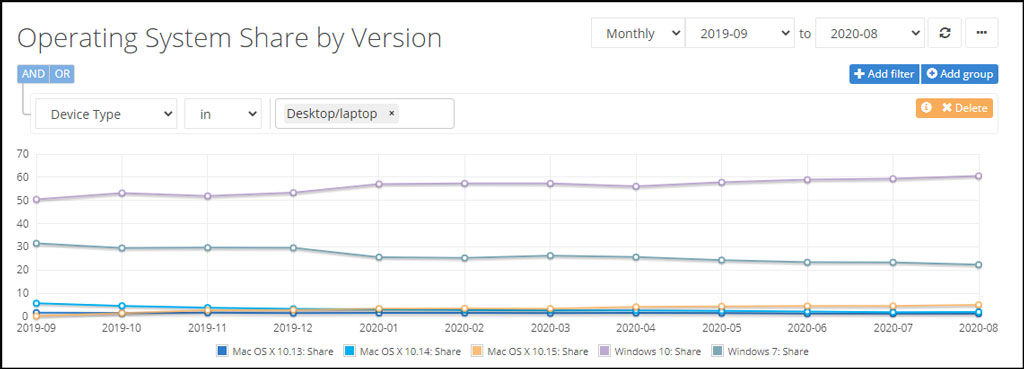Click the 'Operating System Share by Version' title
1024x369 pixels.
point(229,39)
